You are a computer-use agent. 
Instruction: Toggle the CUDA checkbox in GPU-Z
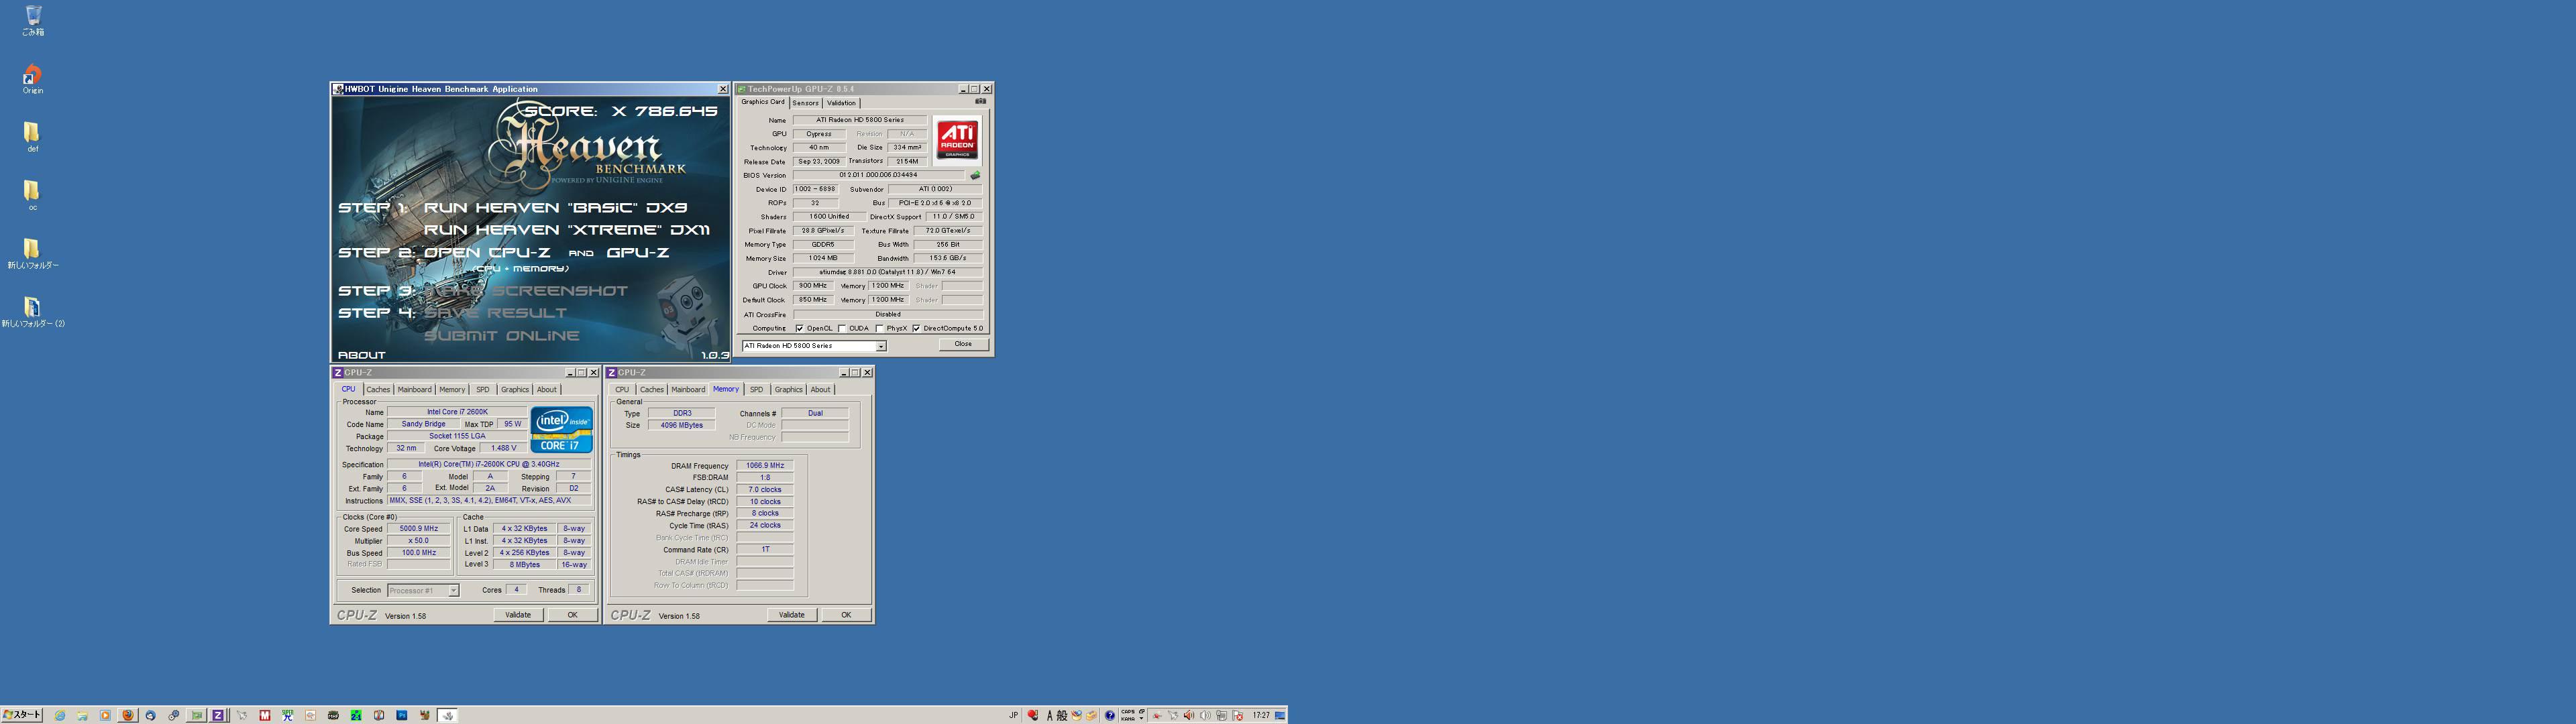click(842, 328)
